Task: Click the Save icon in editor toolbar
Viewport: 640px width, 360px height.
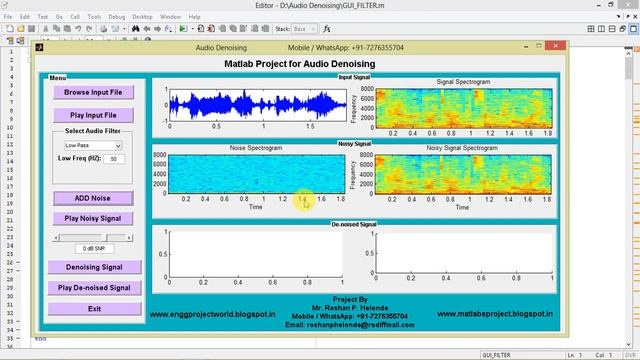Action: pyautogui.click(x=31, y=29)
